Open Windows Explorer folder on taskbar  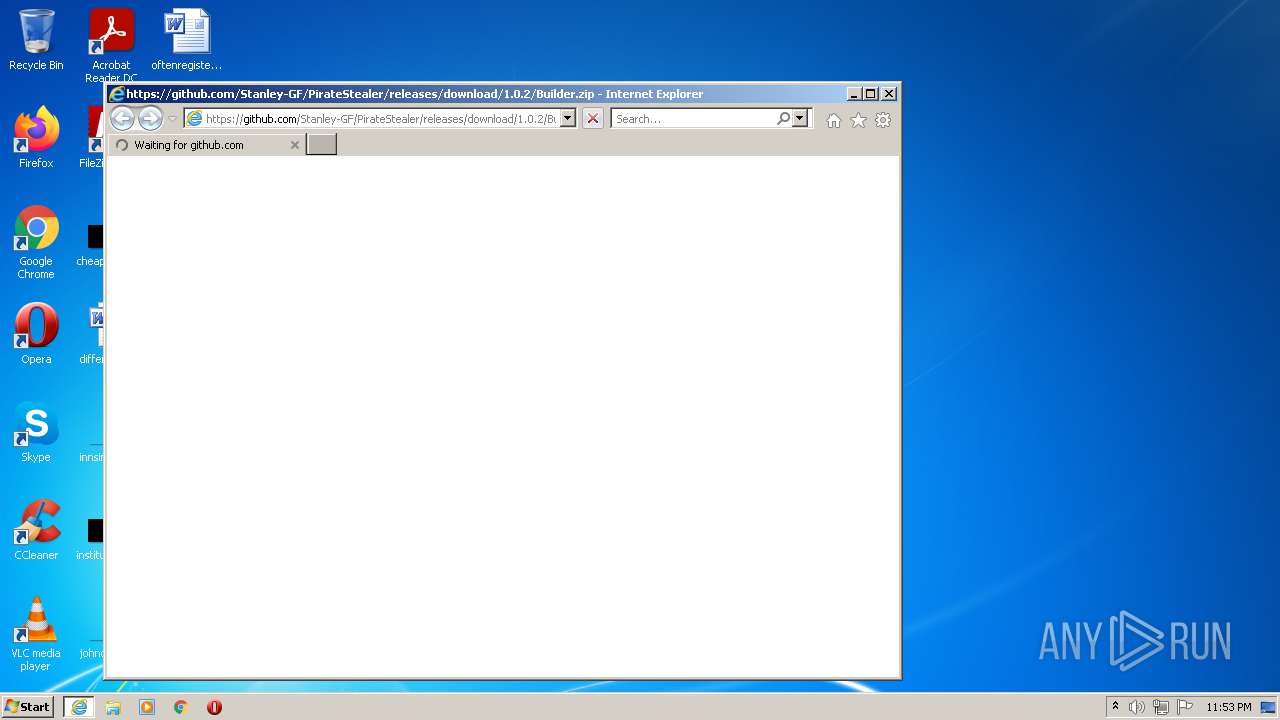(x=113, y=707)
